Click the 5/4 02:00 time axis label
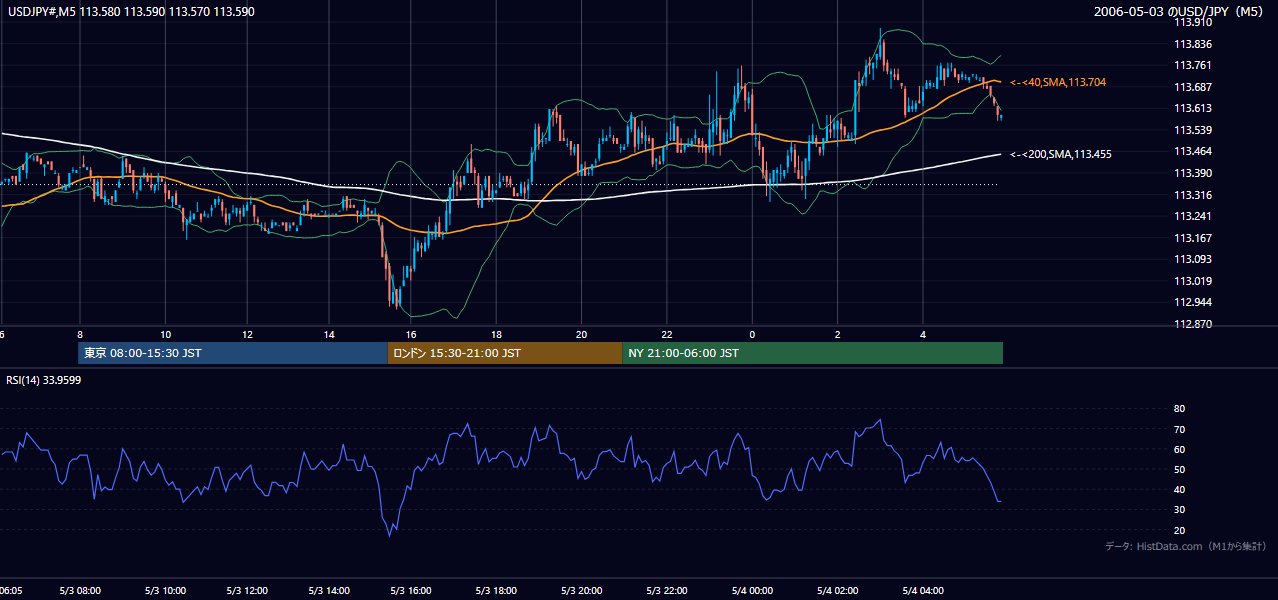 [838, 591]
